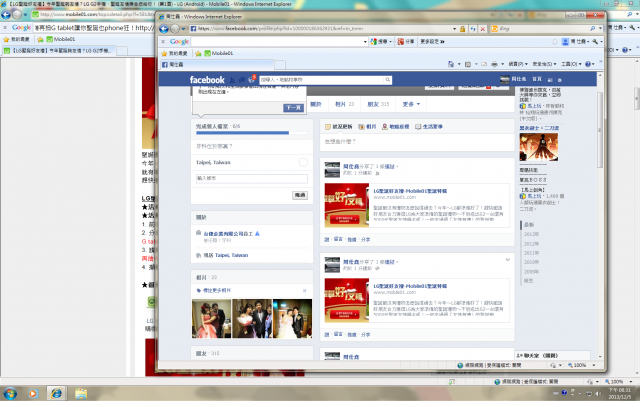This screenshot has width=640, height=407.
Task: Click the feeds icon in command bar
Action: 468,64
